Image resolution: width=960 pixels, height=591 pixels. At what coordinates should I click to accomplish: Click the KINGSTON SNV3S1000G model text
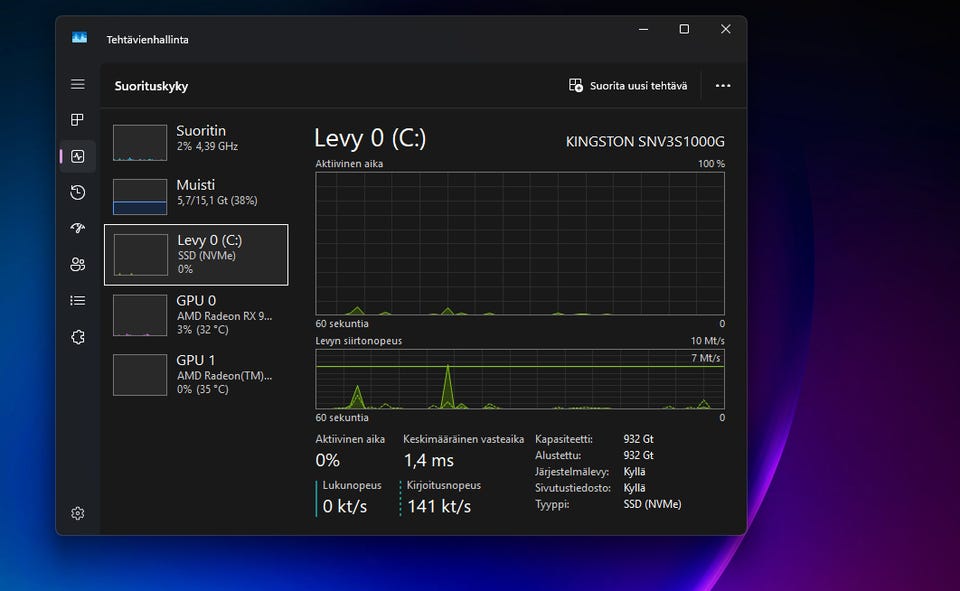tap(645, 141)
